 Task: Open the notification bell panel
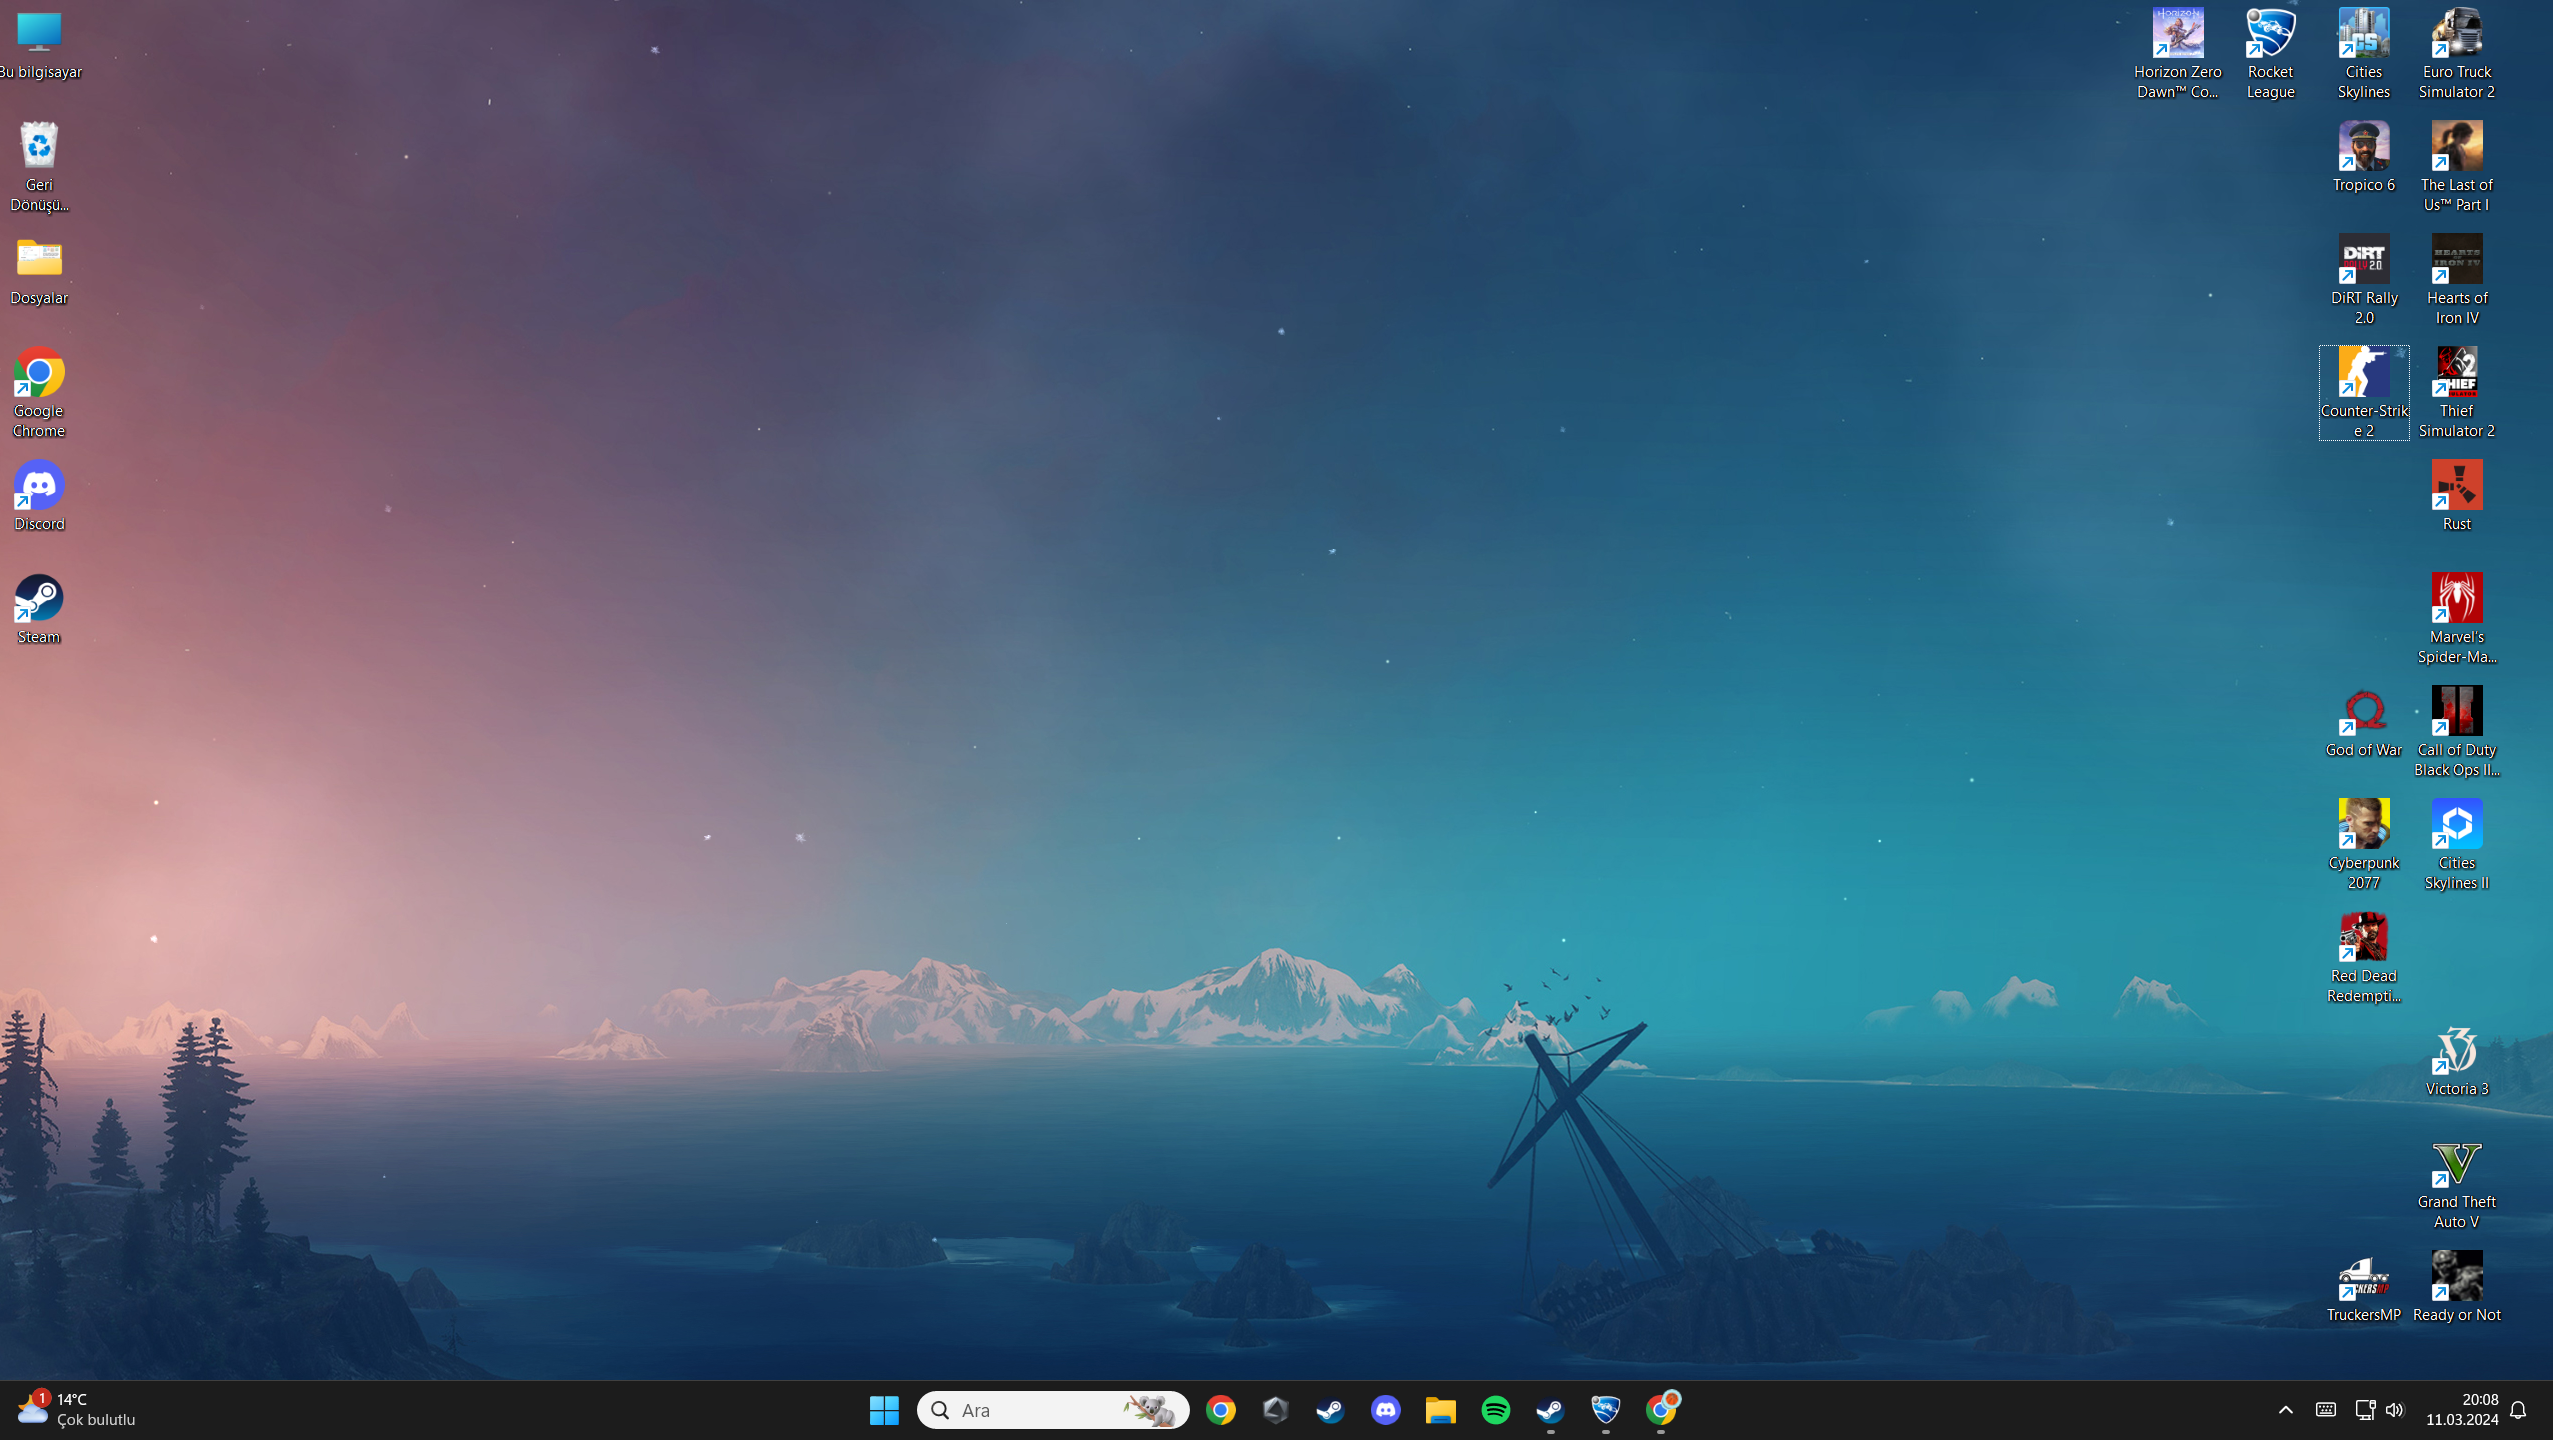pyautogui.click(x=2518, y=1410)
